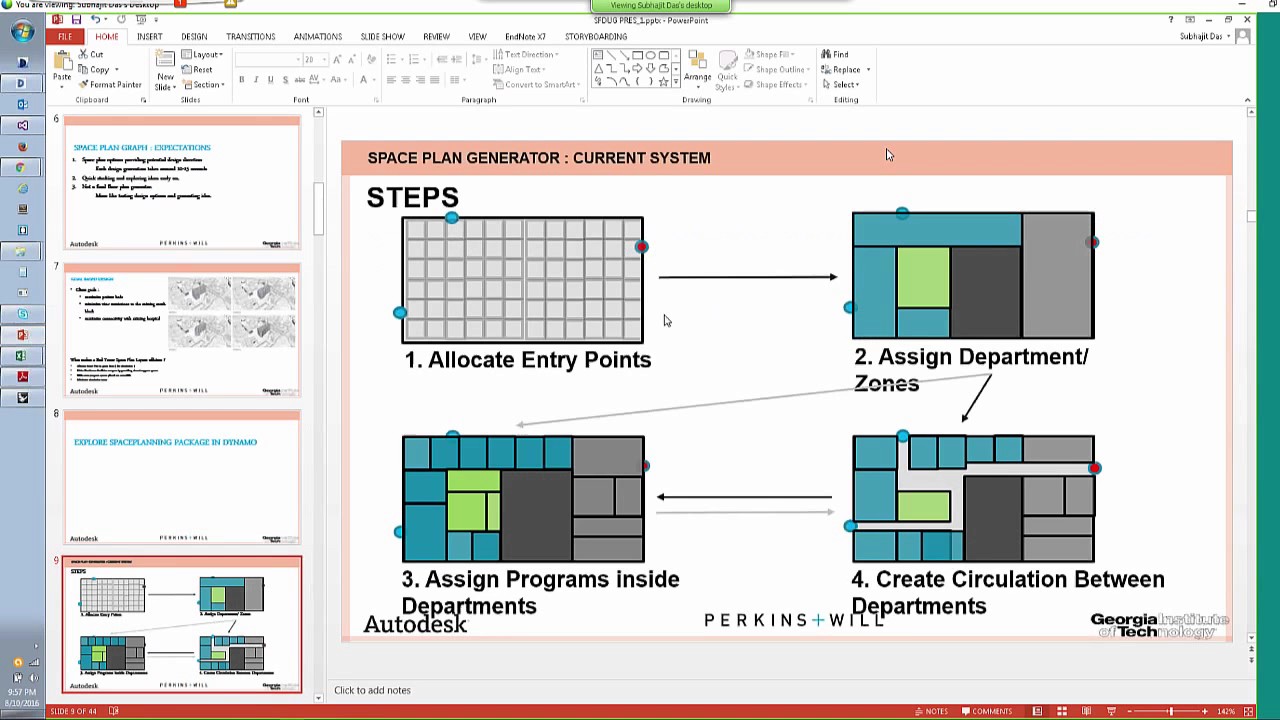Open the Copy dropdown arrow
Screen dimensions: 1280x720
(x=116, y=70)
